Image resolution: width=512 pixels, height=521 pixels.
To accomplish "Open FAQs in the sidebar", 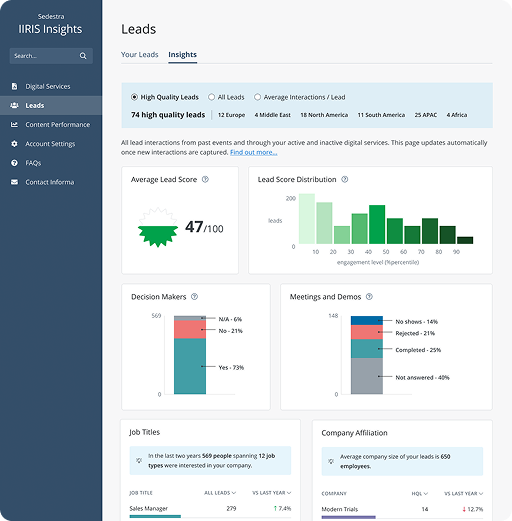I will 51,163.
